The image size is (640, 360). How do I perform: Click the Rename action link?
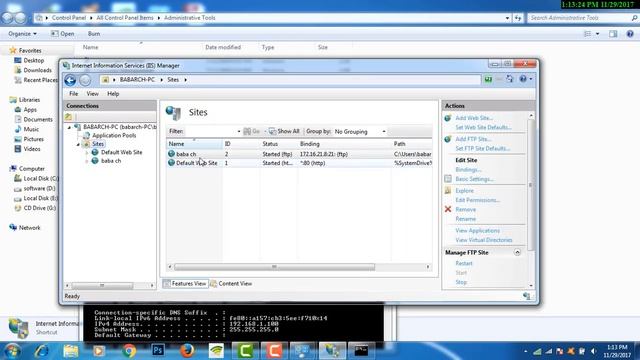pos(466,219)
